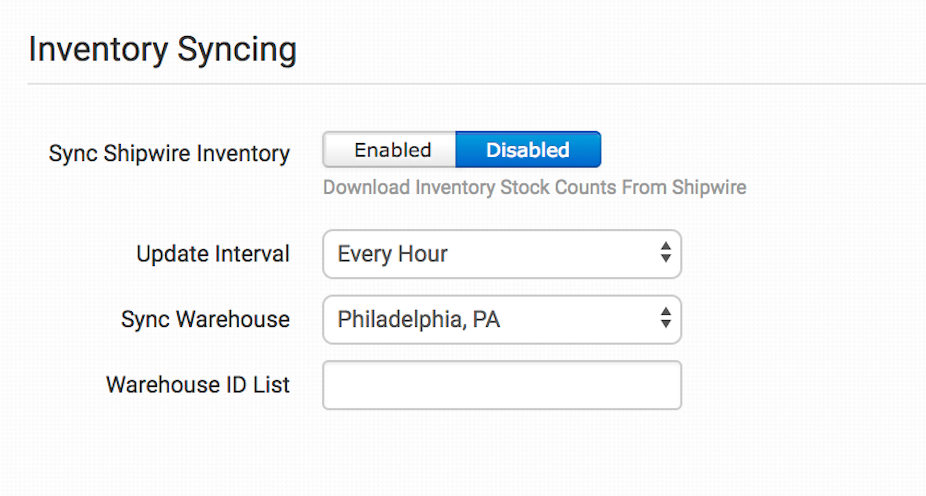Screen dimensions: 926x496
Task: Open the Sync Warehouse dropdown
Action: click(x=500, y=320)
